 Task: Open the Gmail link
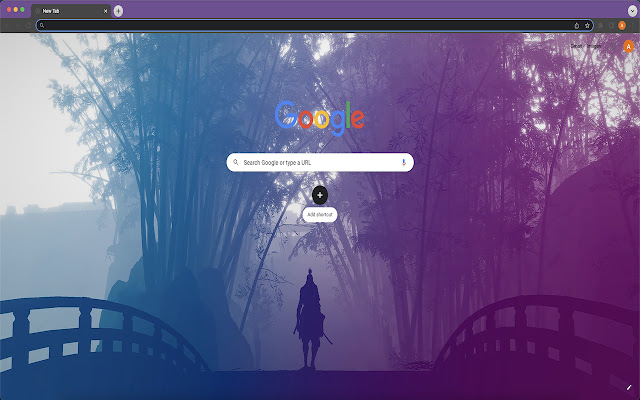576,46
